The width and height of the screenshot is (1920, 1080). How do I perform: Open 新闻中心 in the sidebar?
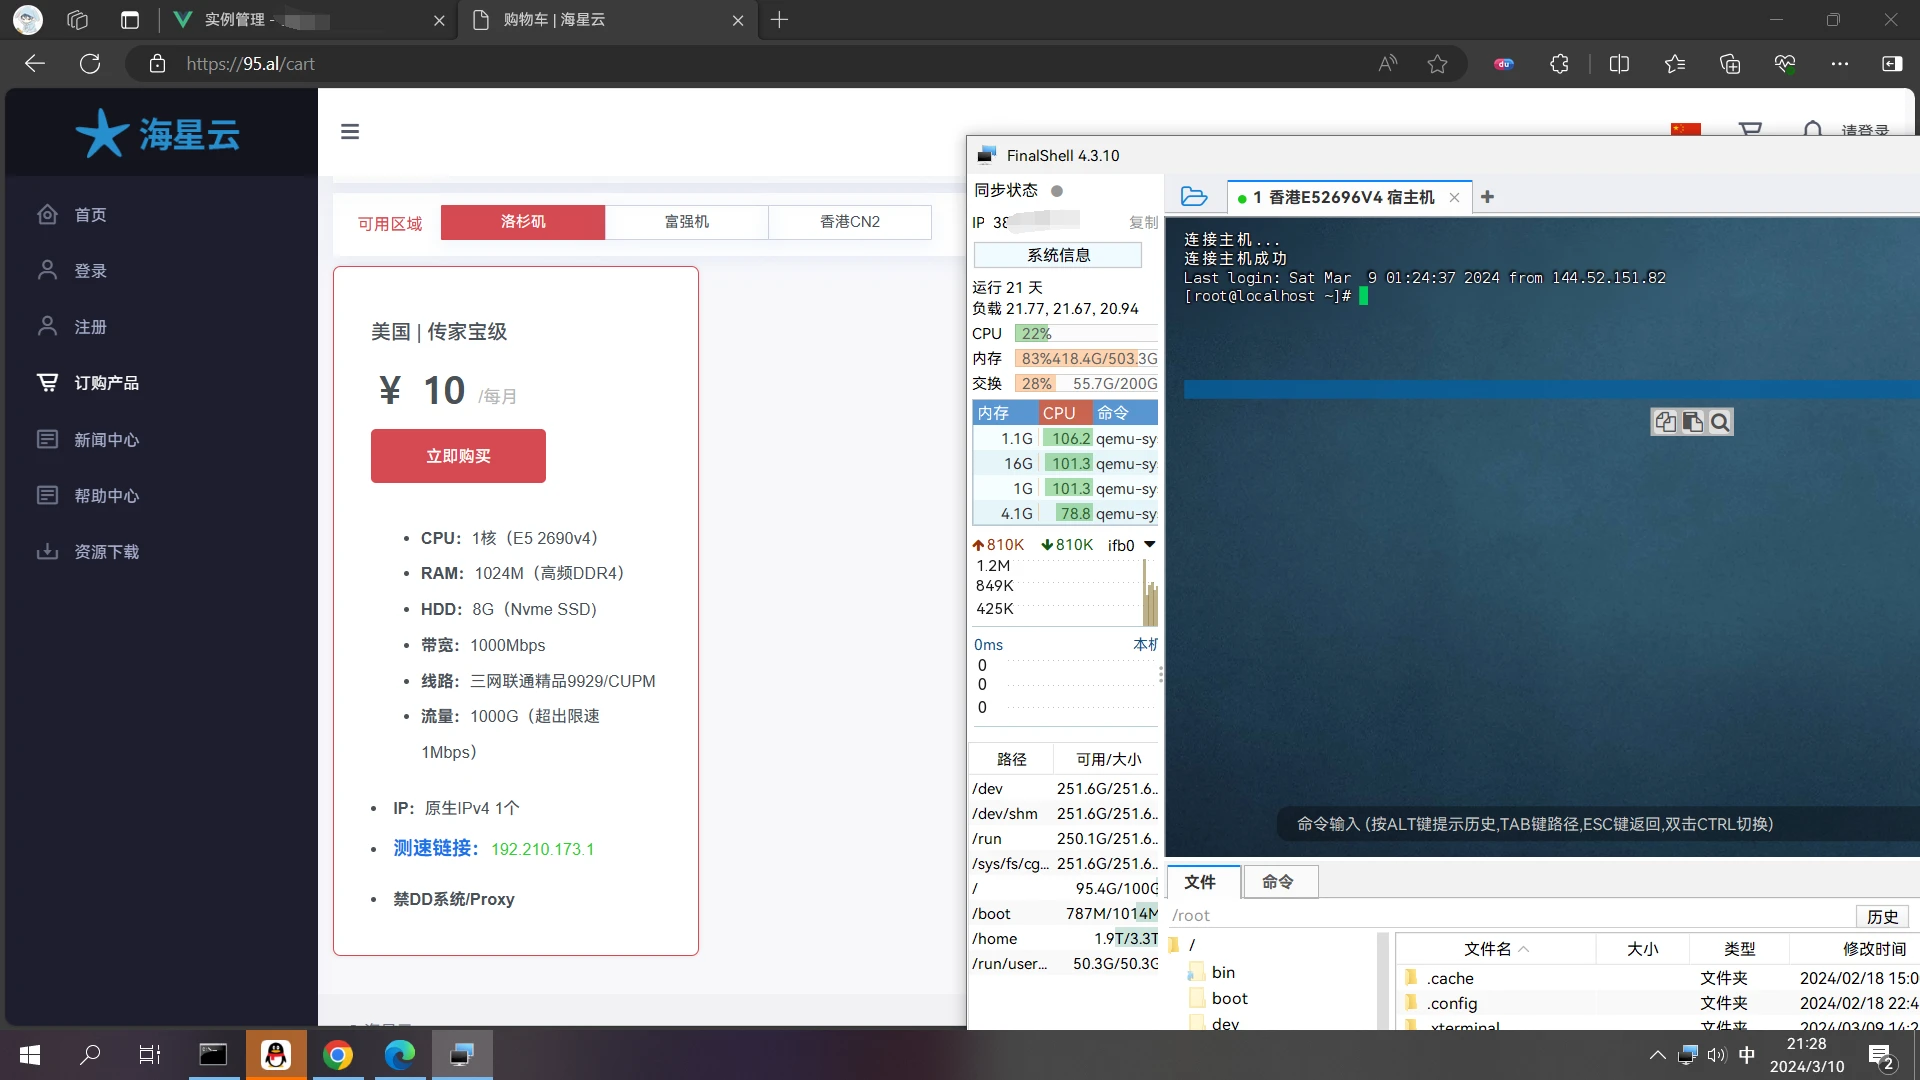point(105,440)
